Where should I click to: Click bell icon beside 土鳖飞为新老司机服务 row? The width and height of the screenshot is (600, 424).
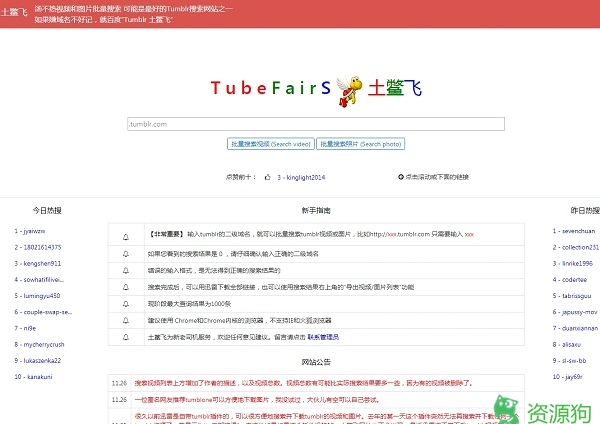pyautogui.click(x=126, y=337)
